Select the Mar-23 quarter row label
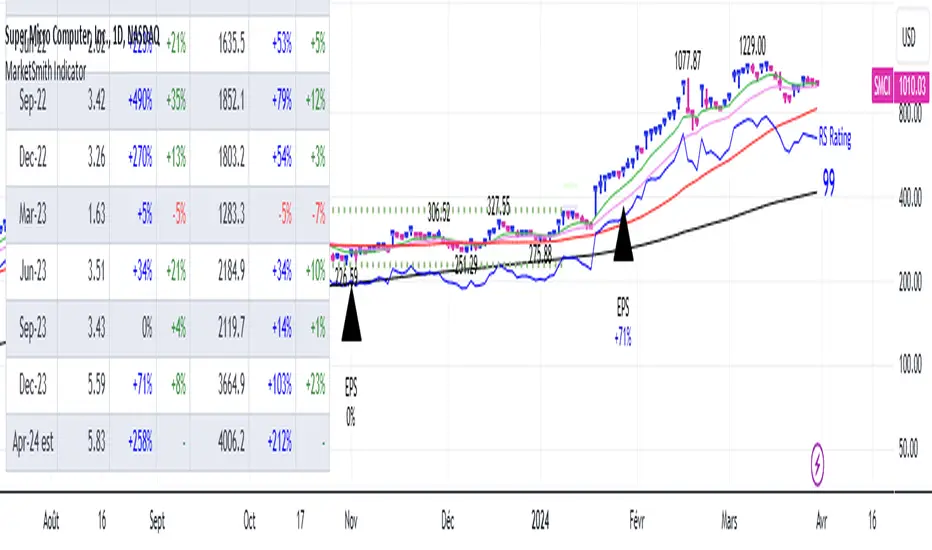Image resolution: width=932 pixels, height=550 pixels. coord(32,214)
